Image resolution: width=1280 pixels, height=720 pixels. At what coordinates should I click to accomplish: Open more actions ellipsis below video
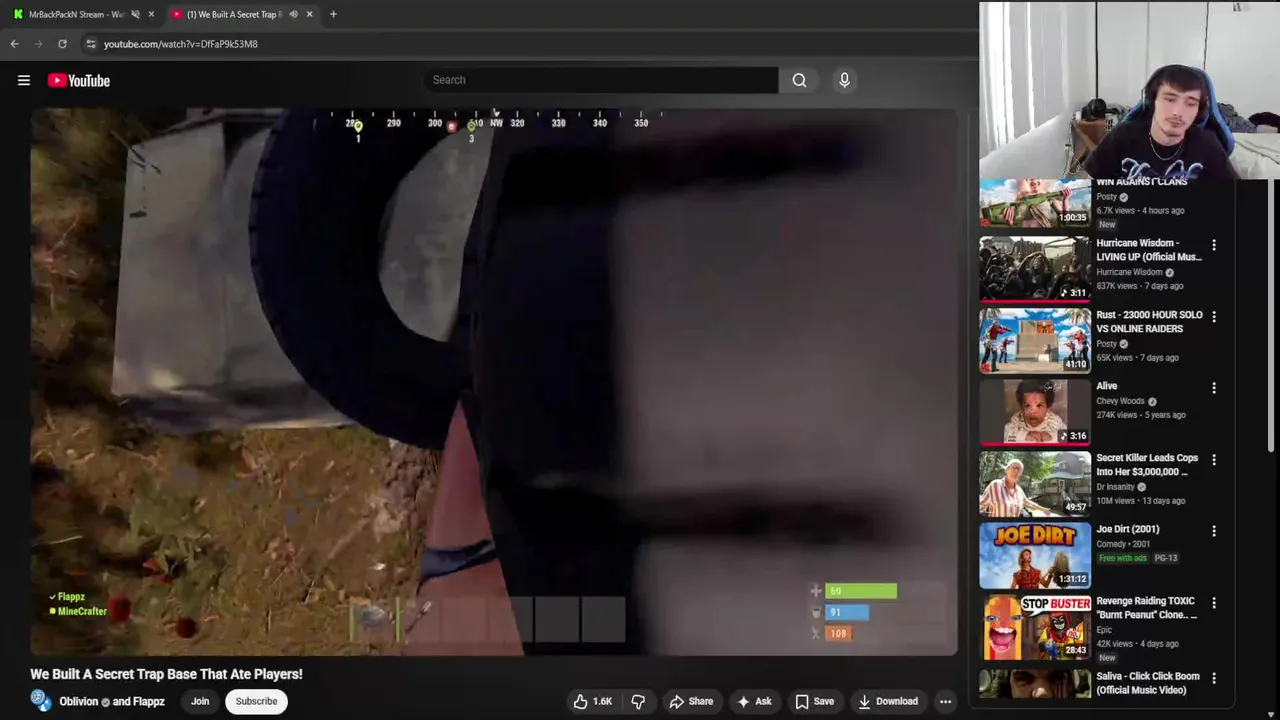[x=945, y=702]
